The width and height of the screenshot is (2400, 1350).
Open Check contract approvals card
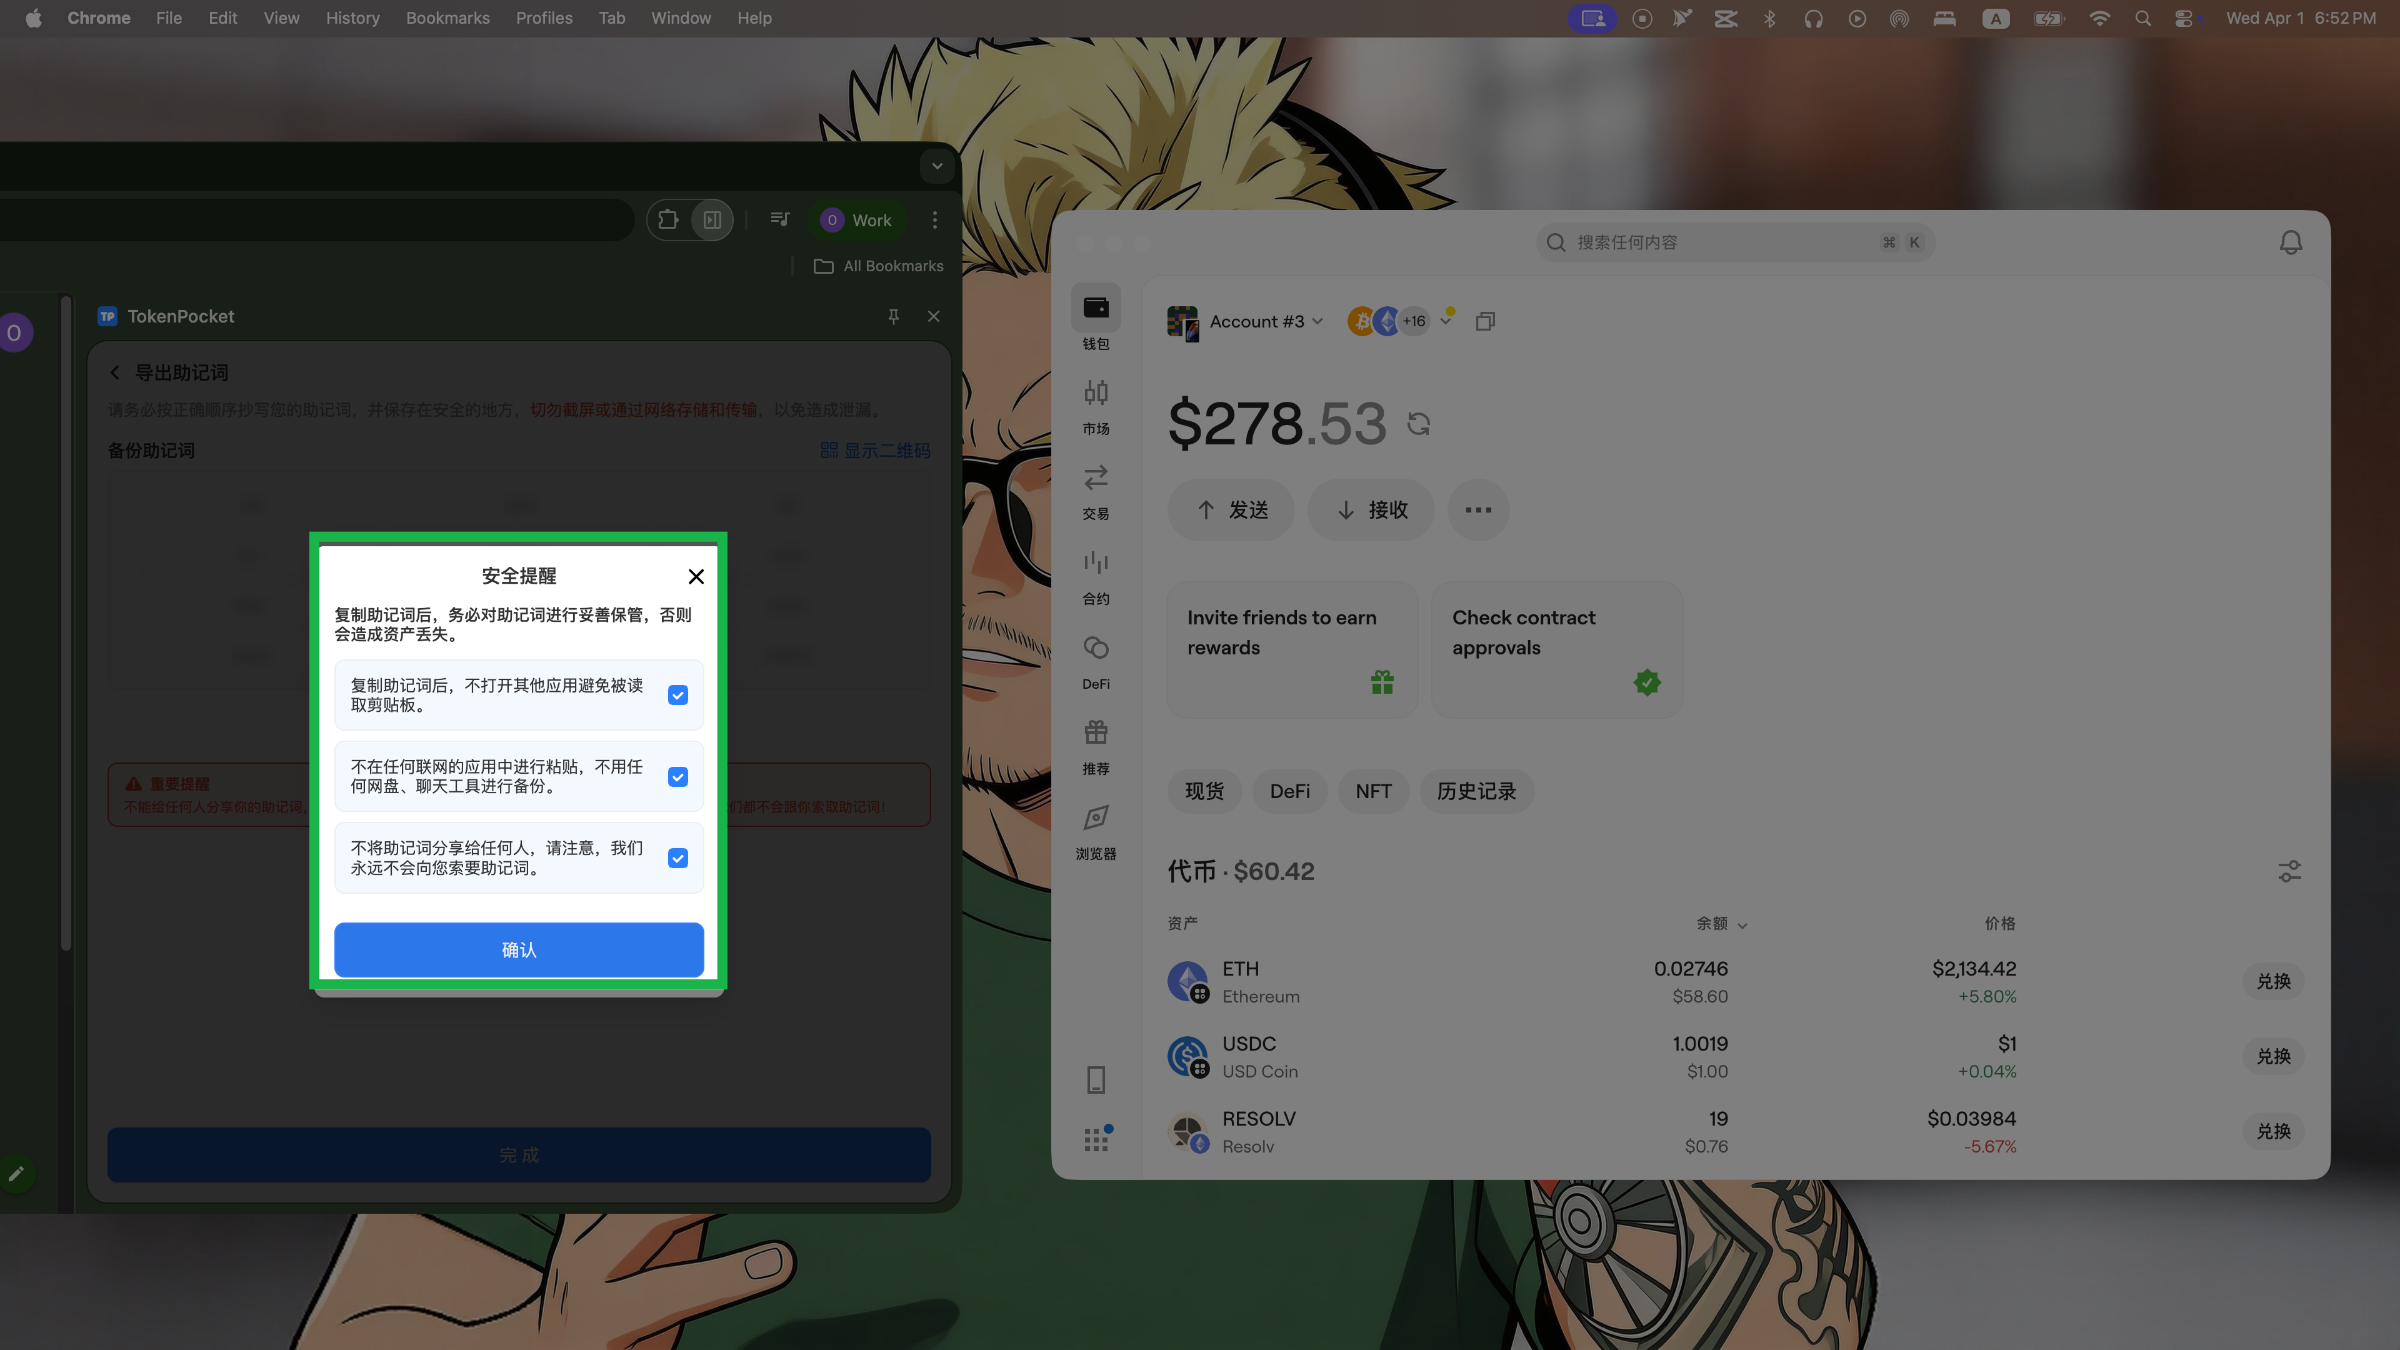tap(1557, 649)
